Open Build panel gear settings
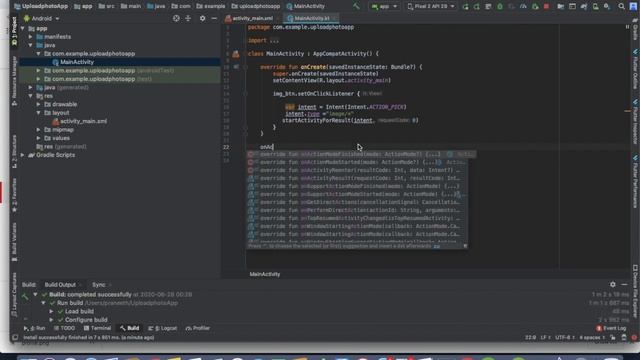 (613, 284)
